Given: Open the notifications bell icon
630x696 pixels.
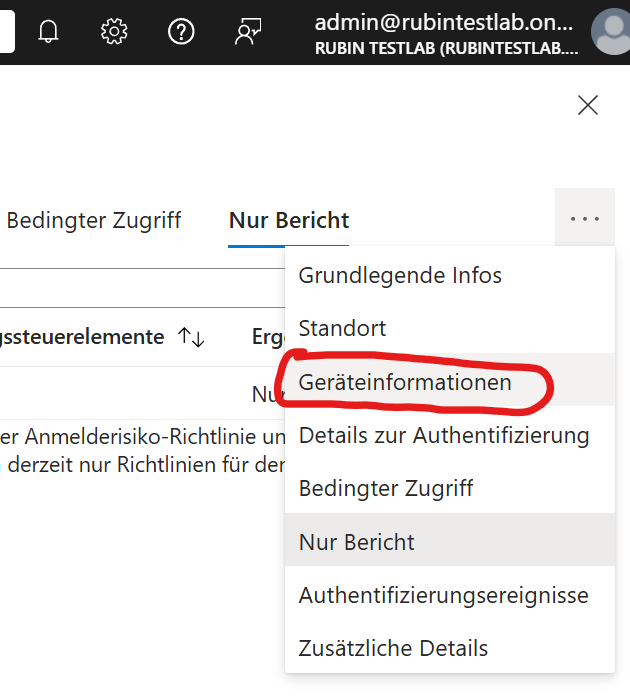Looking at the screenshot, I should 48,32.
